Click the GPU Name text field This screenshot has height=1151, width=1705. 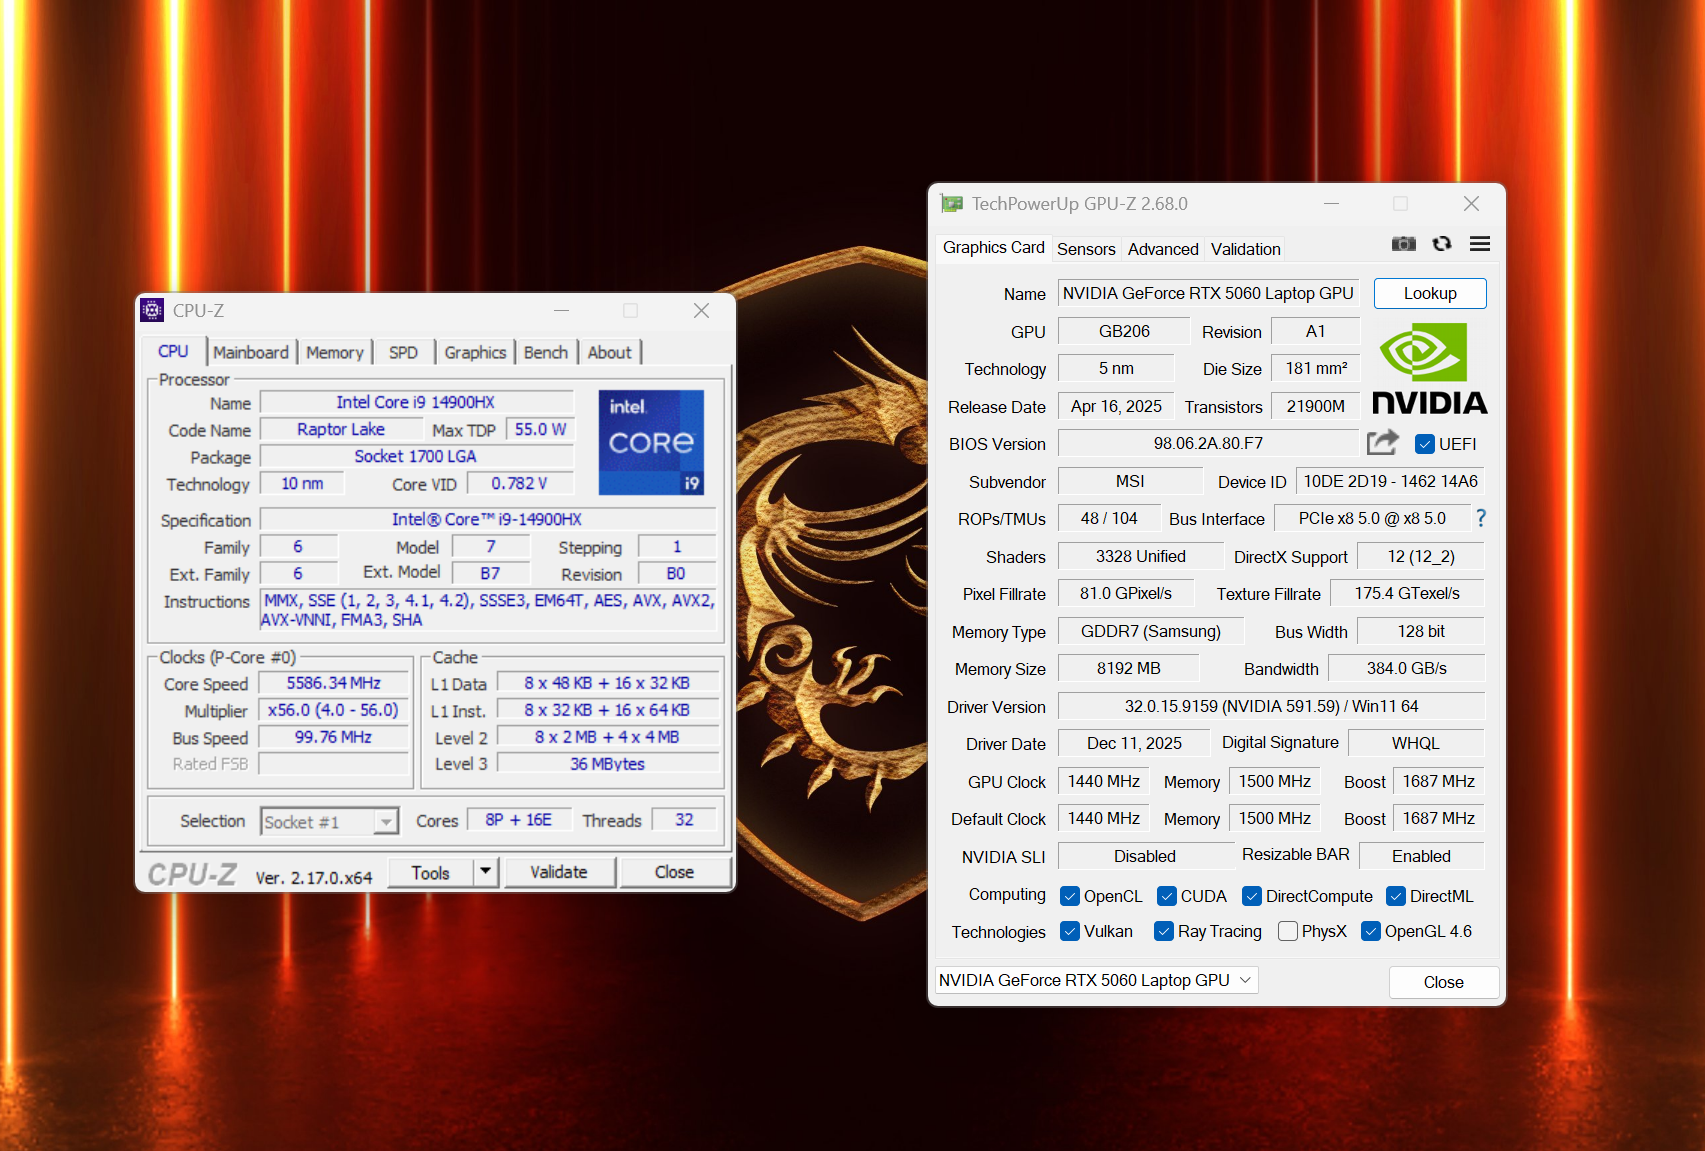point(1207,293)
